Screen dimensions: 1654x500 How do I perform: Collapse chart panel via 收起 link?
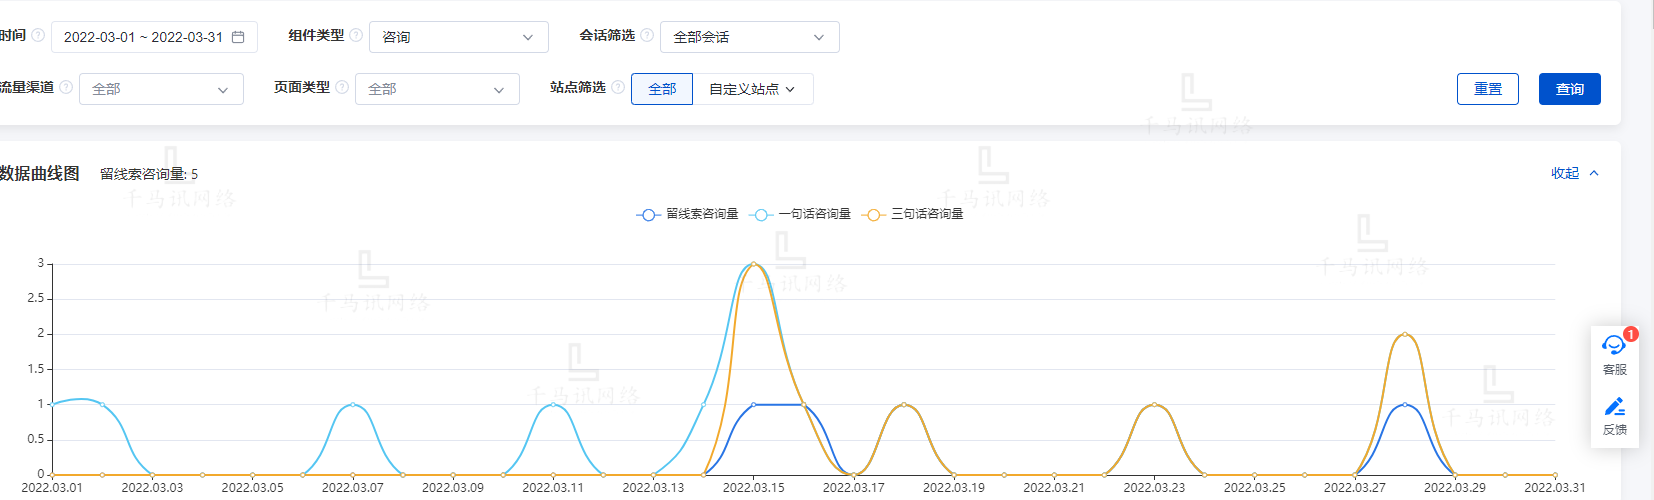pos(1574,173)
